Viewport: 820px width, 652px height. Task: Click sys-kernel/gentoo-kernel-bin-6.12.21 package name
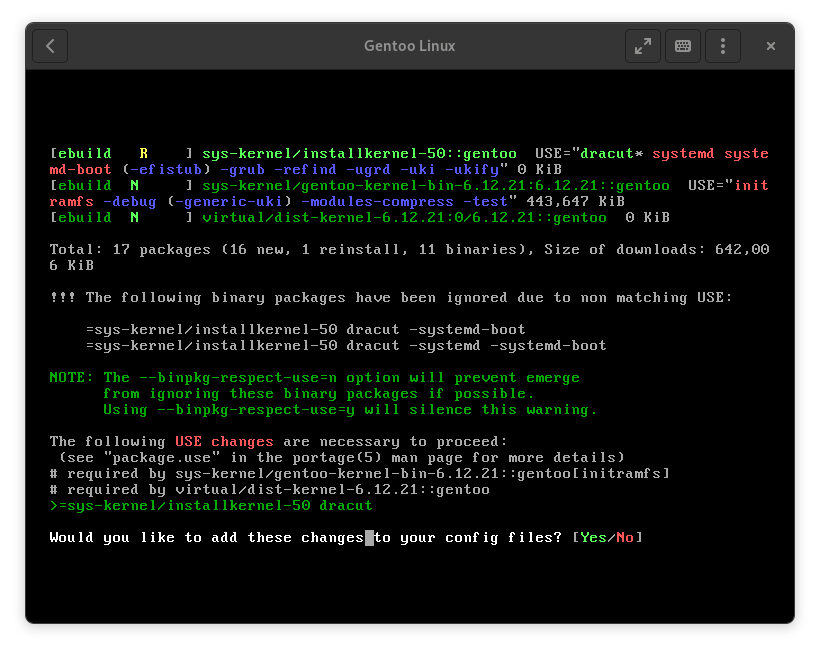click(436, 186)
